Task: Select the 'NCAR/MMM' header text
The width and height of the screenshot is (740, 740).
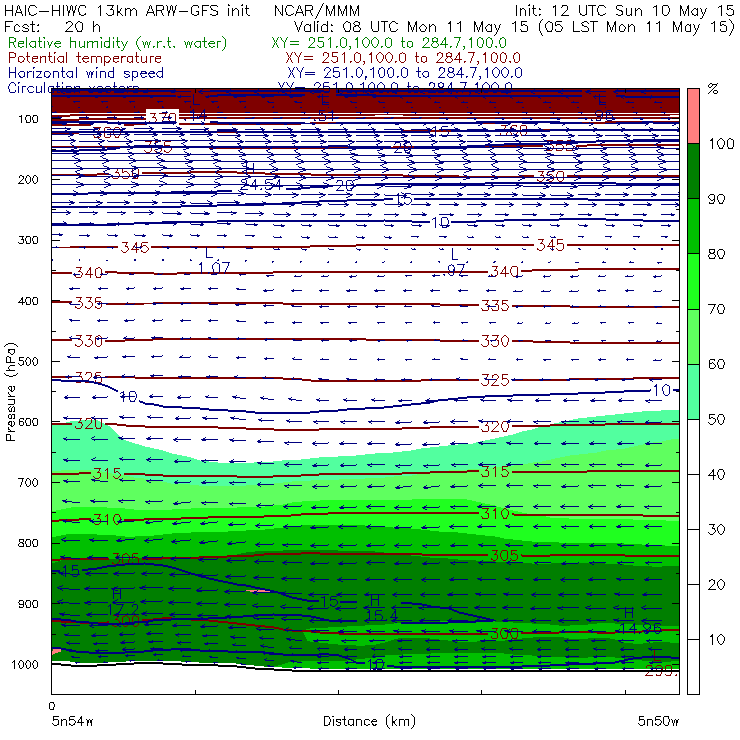Action: pyautogui.click(x=317, y=11)
